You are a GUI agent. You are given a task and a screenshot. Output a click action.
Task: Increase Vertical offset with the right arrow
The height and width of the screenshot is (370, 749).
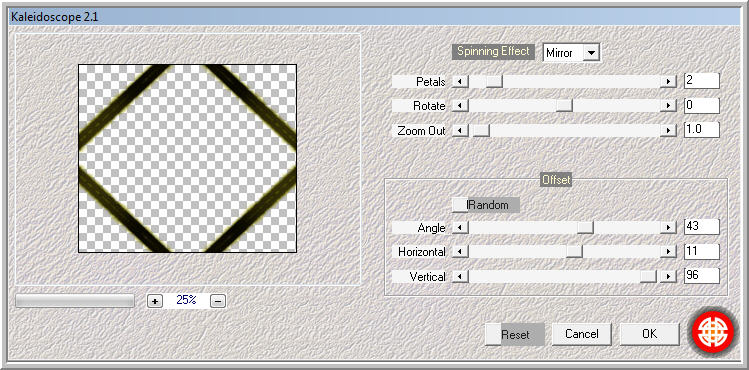pos(669,276)
